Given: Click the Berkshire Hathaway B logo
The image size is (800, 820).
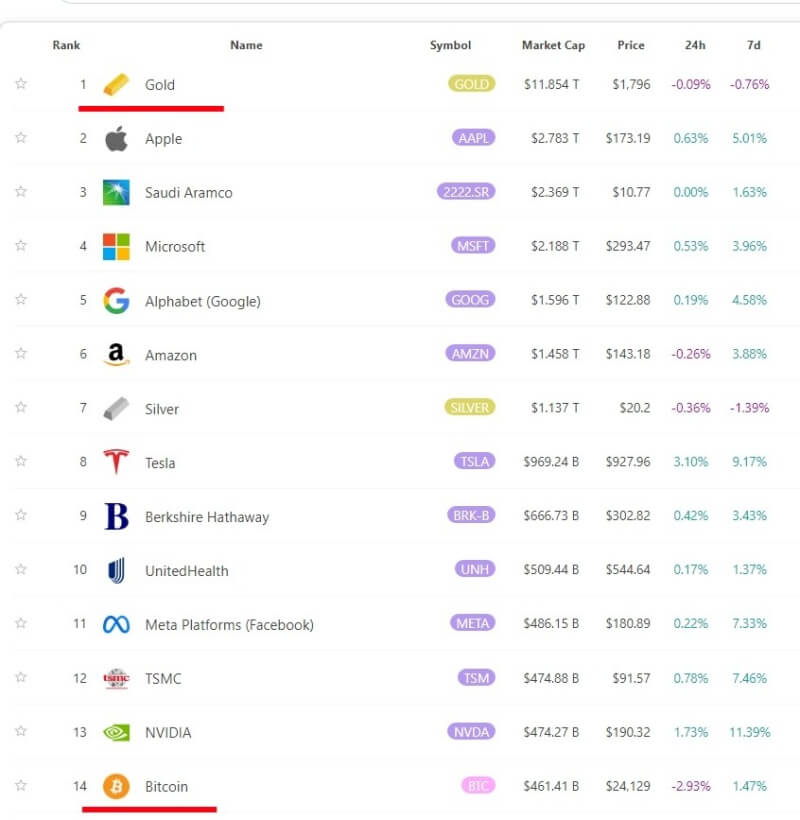Looking at the screenshot, I should click(116, 516).
